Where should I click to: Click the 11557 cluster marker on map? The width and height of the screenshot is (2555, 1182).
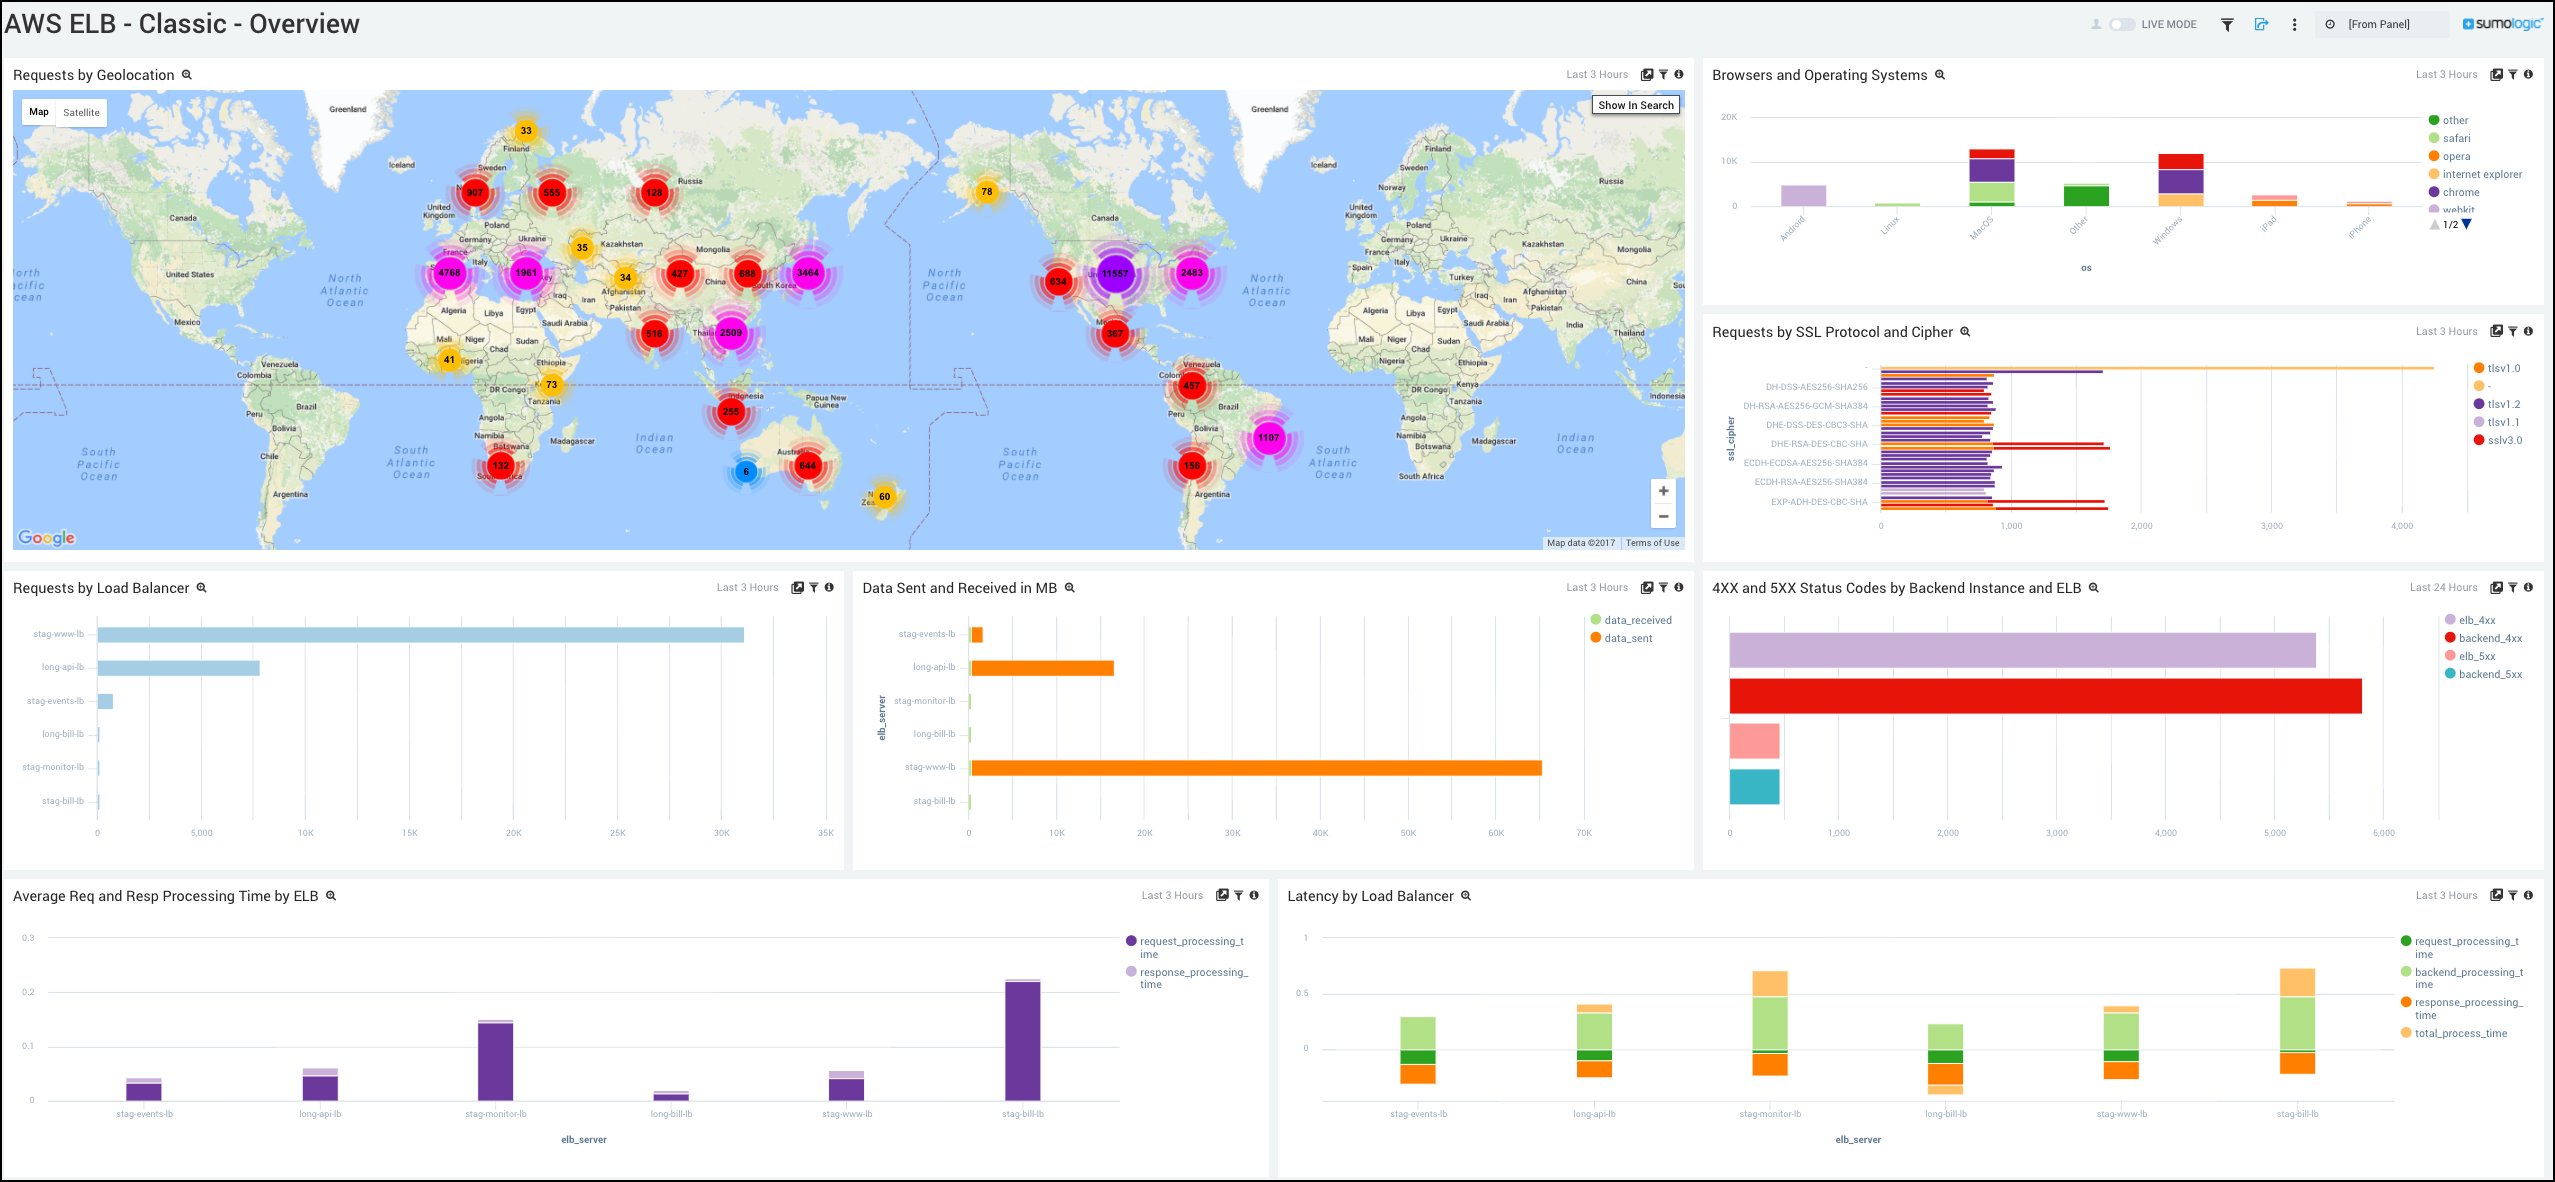1114,273
